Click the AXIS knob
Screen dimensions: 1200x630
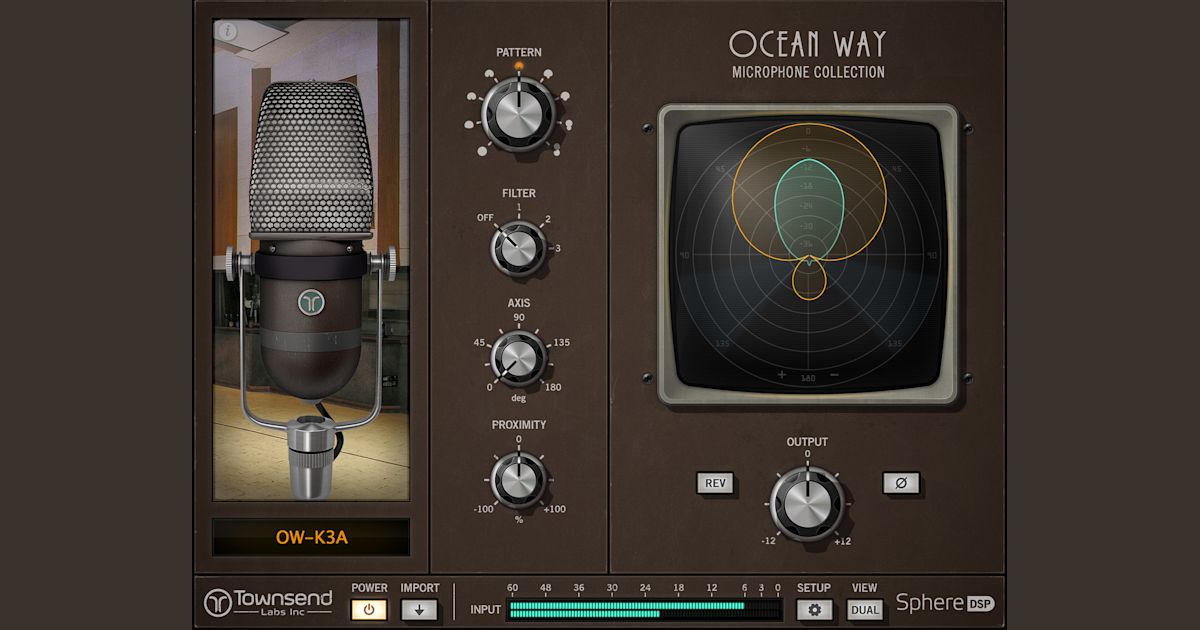(x=518, y=358)
